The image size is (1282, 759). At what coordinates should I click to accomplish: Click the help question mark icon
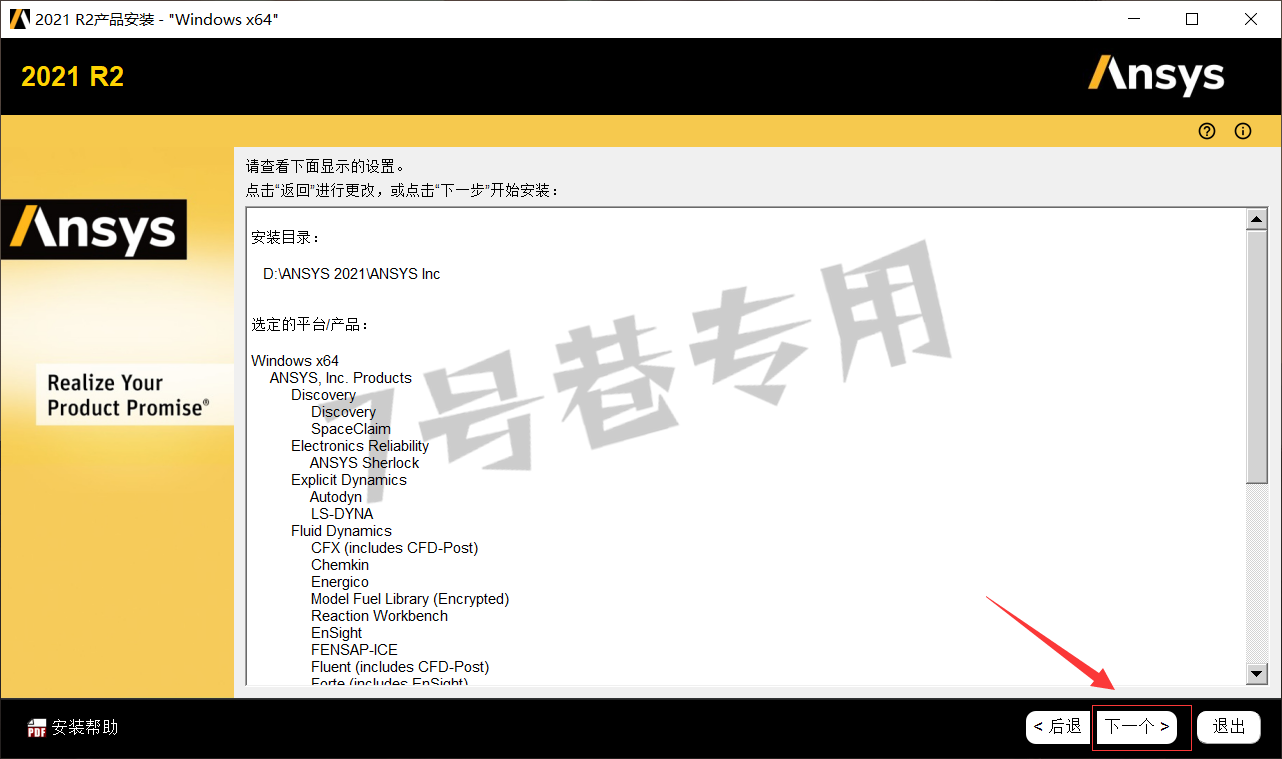coord(1207,131)
